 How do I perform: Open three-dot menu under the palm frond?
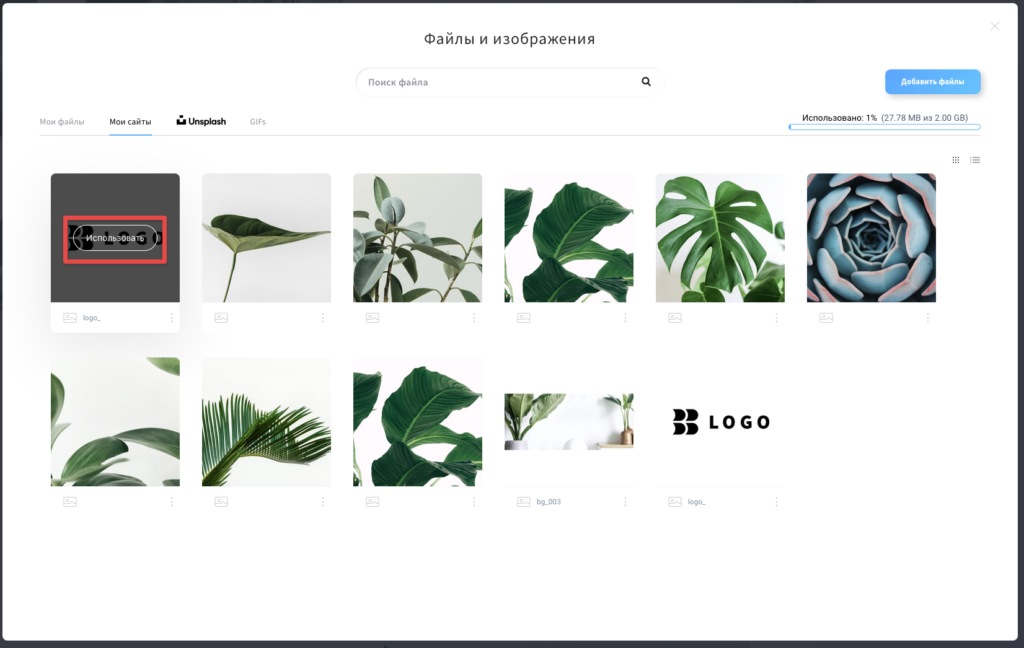pos(323,502)
